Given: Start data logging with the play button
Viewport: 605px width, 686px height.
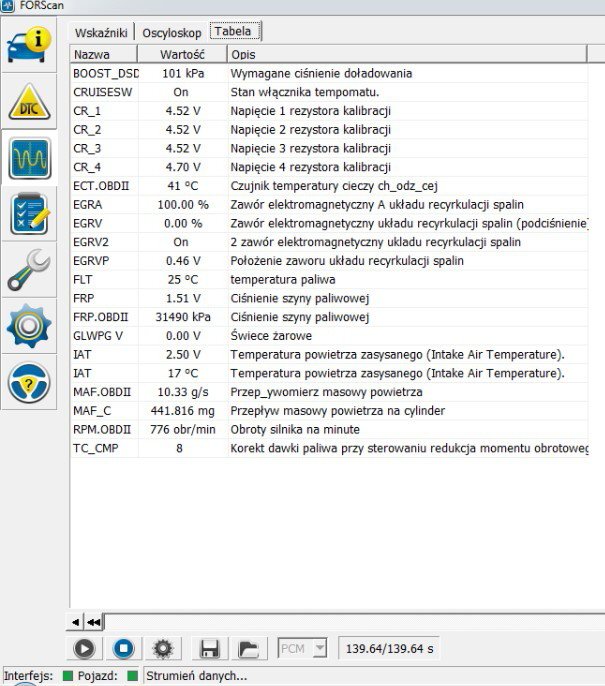Looking at the screenshot, I should (84, 648).
